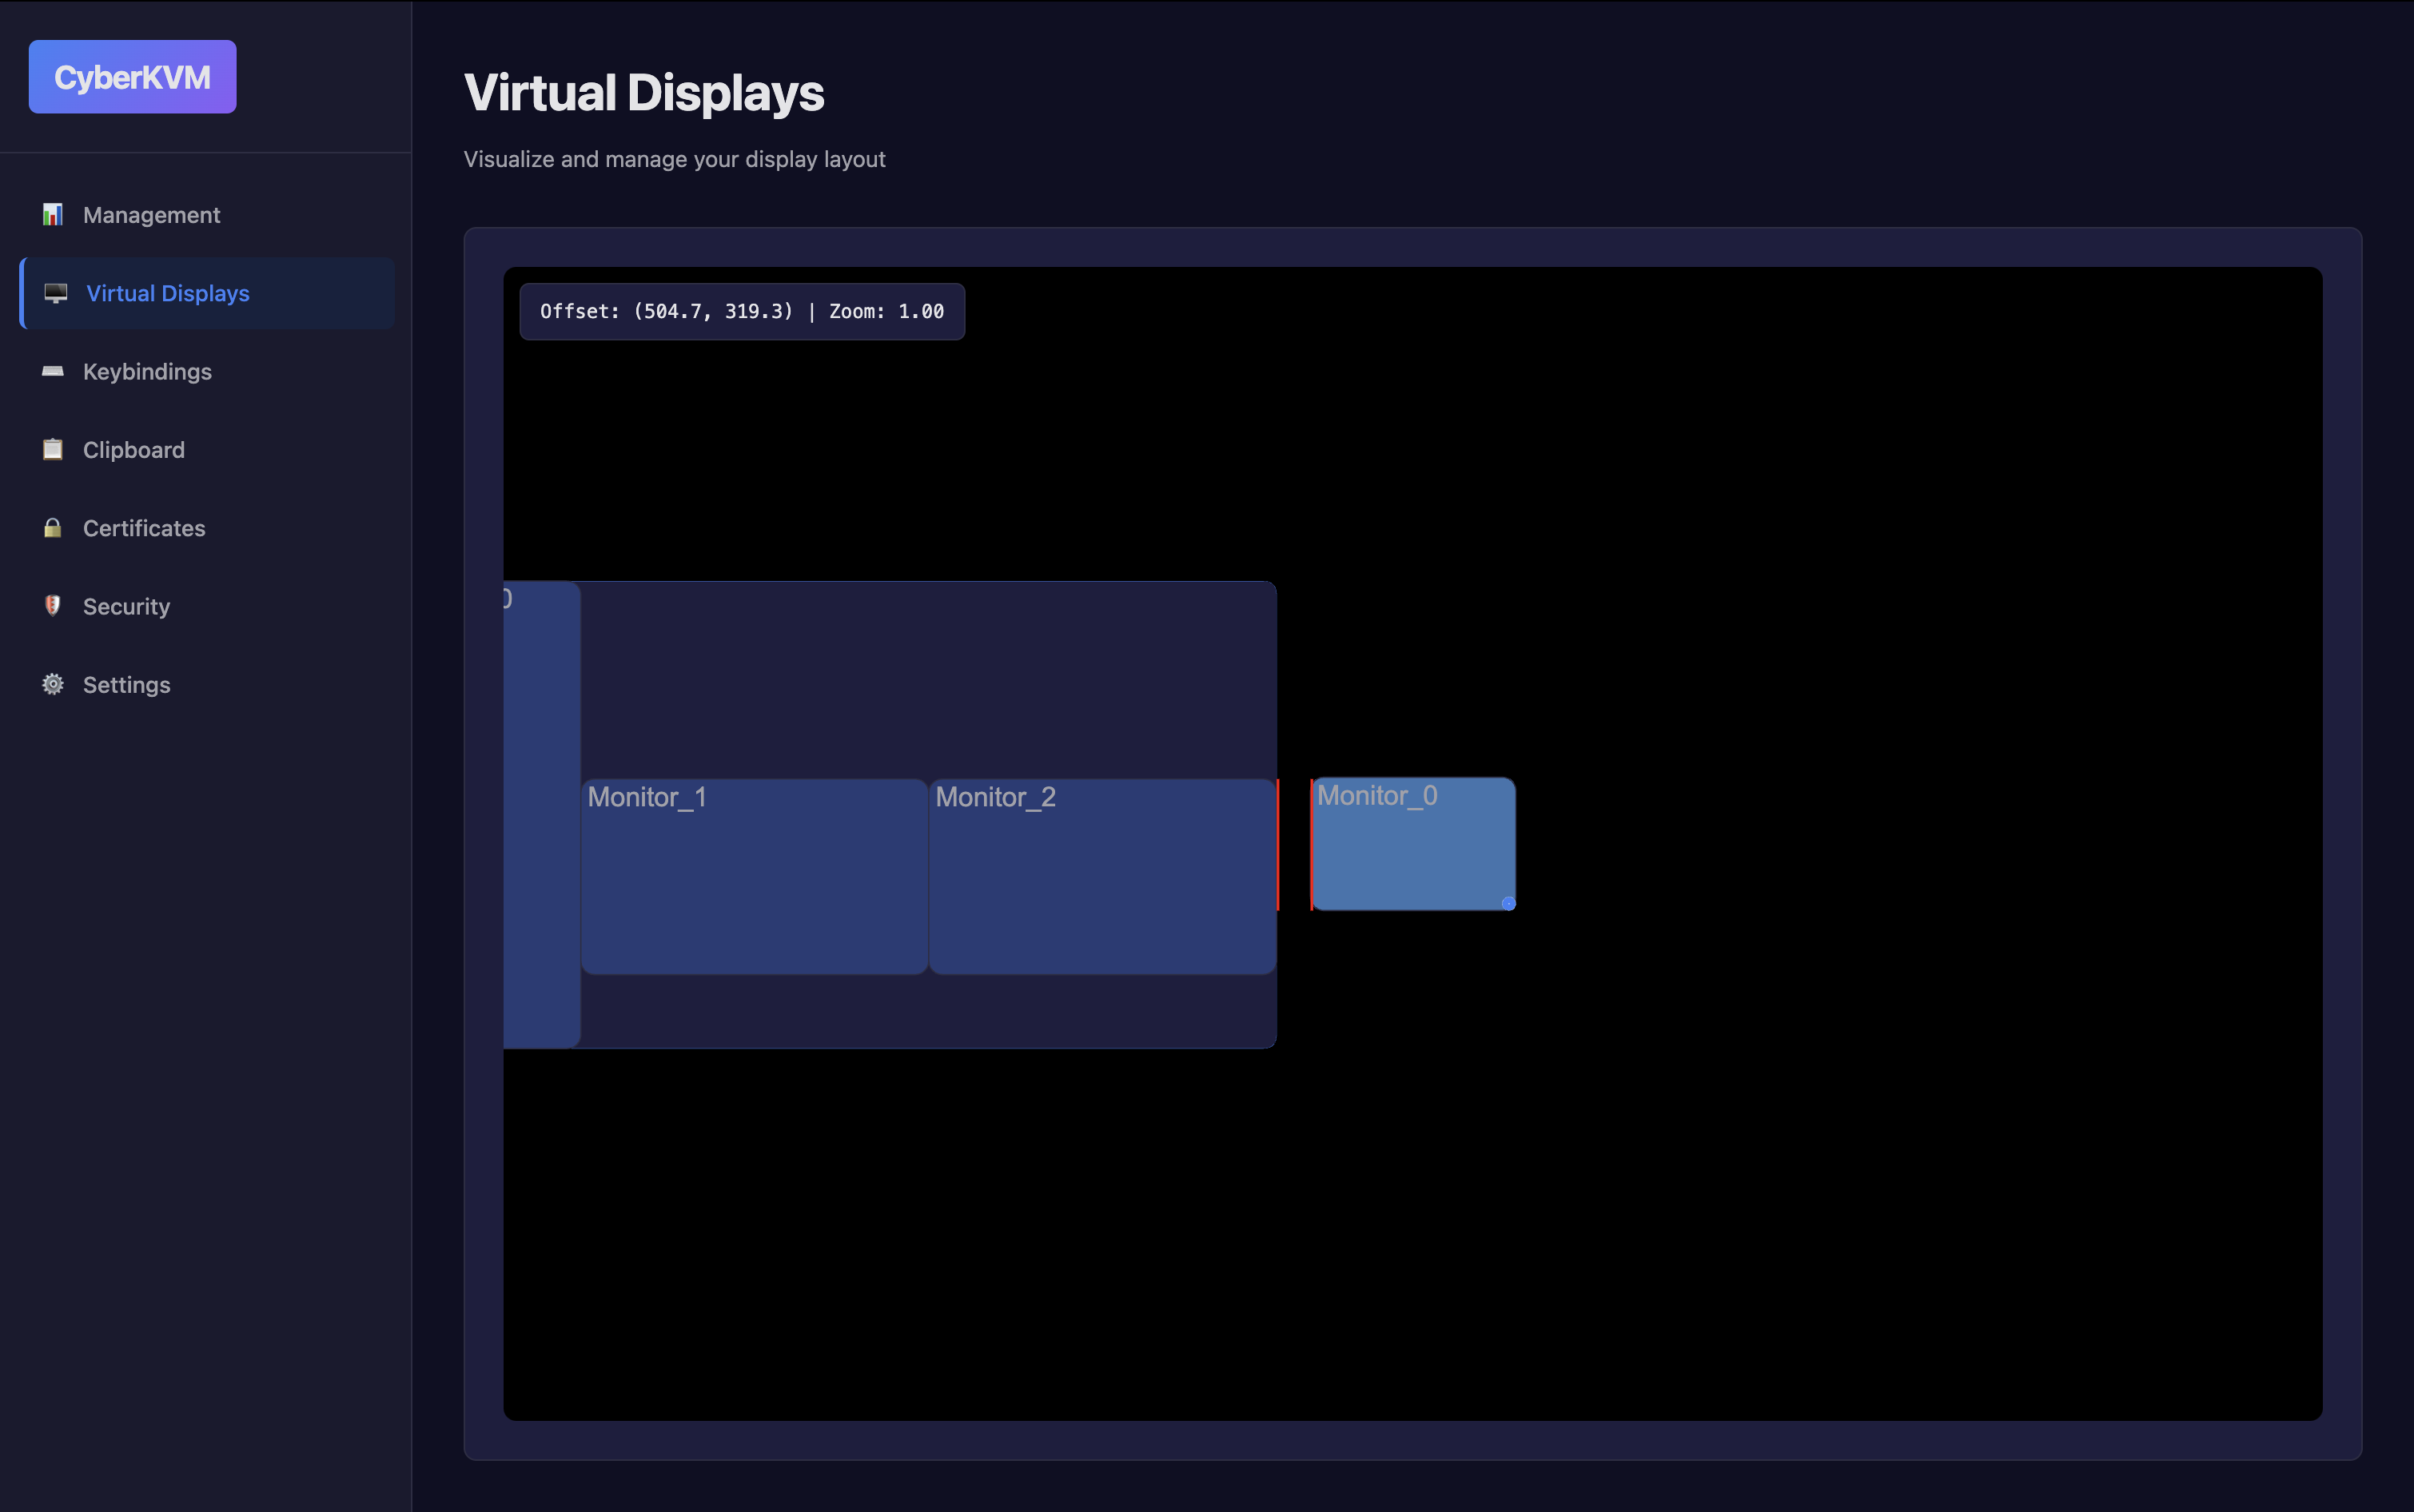
Task: Click the Management bar chart icon
Action: (x=53, y=214)
